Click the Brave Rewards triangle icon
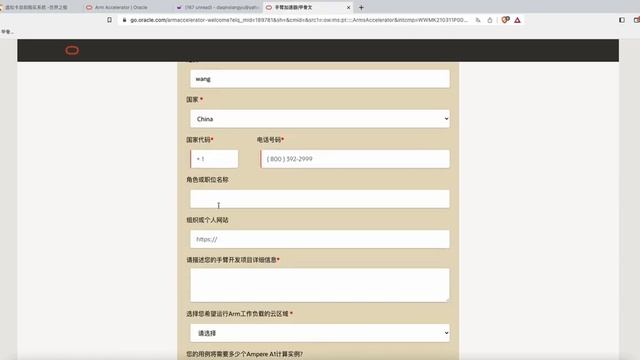Screen dimensions: 640x360 pyautogui.click(x=517, y=20)
